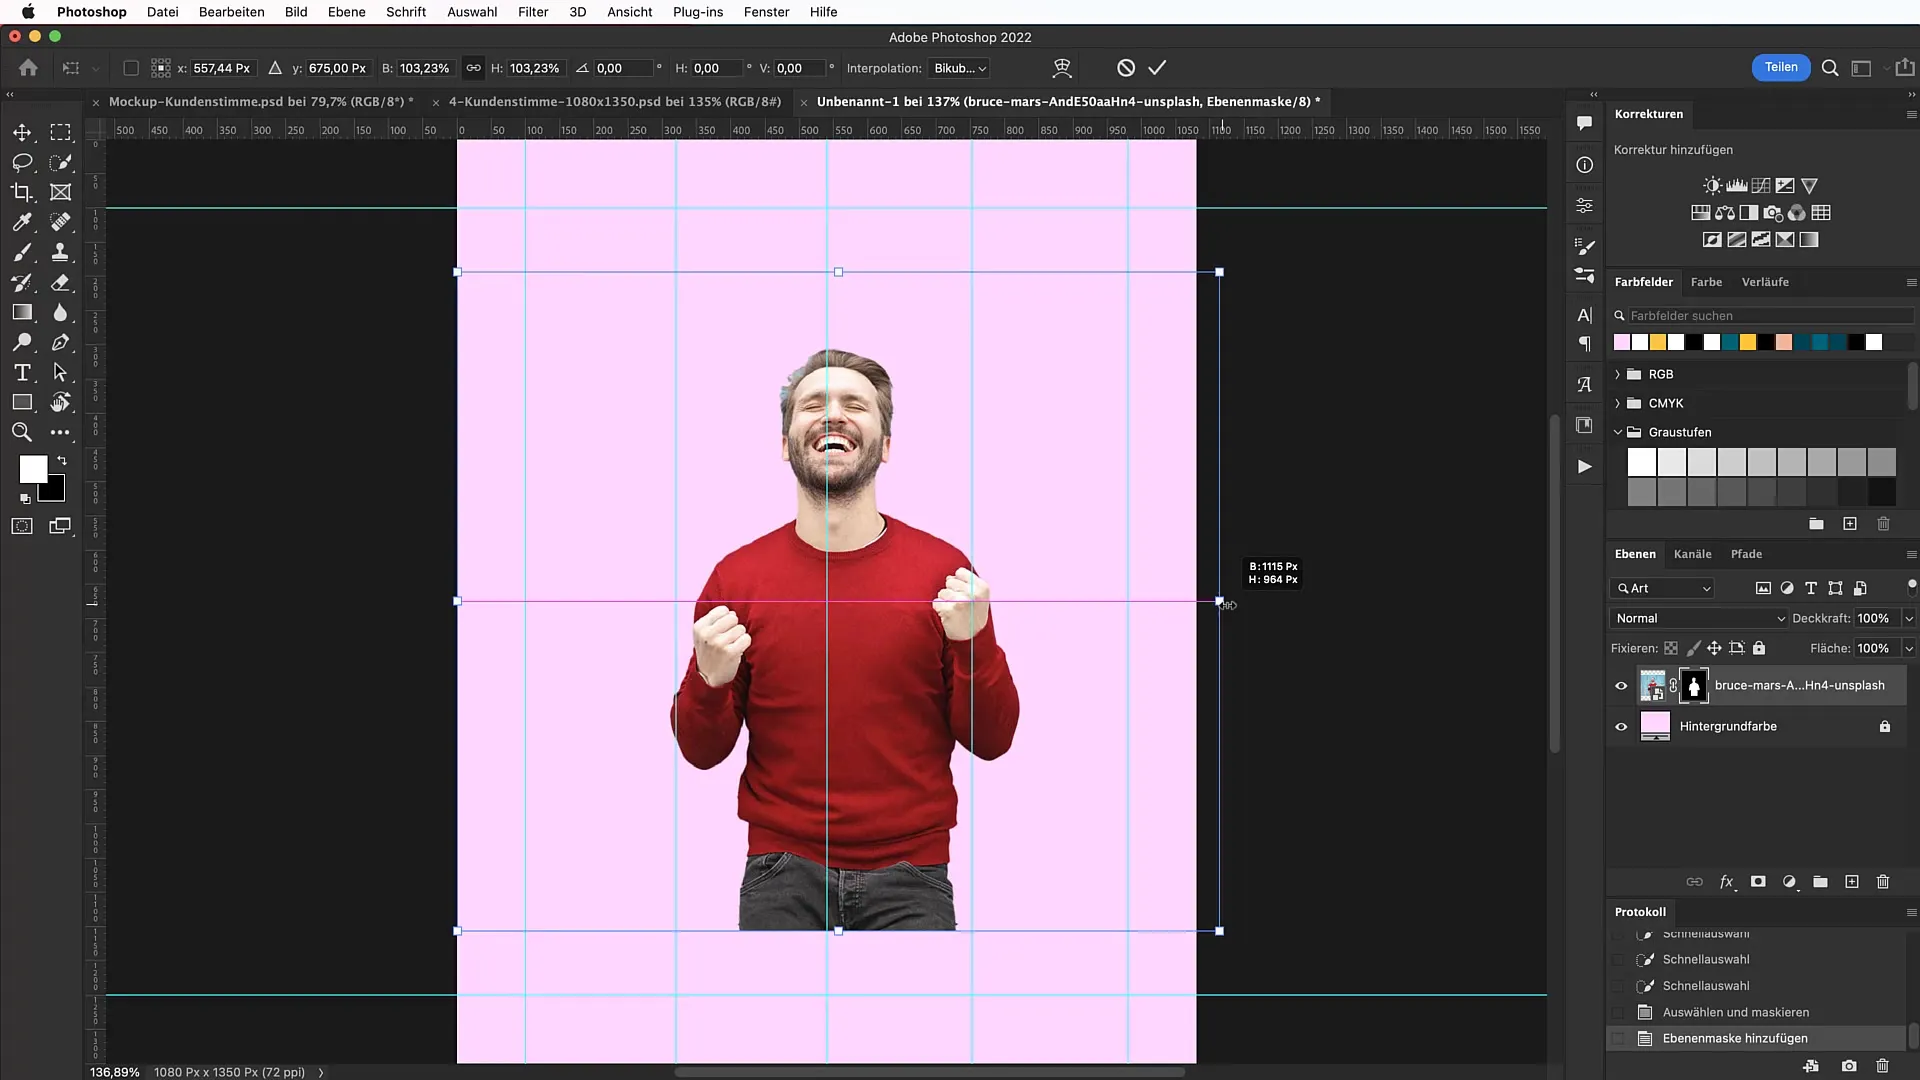Collapse the Graustufen swatch folder

(x=1617, y=432)
